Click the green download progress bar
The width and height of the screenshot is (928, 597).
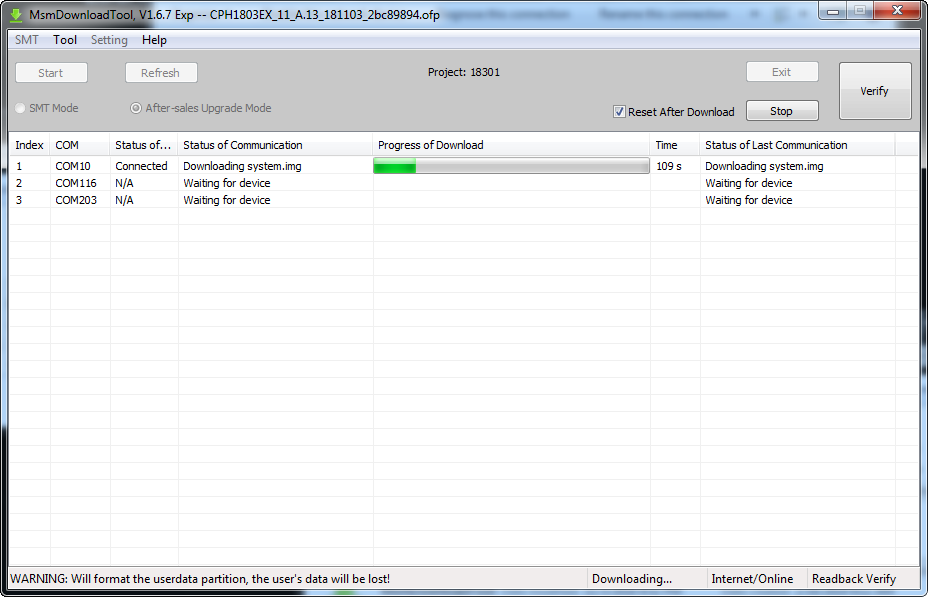(x=511, y=166)
